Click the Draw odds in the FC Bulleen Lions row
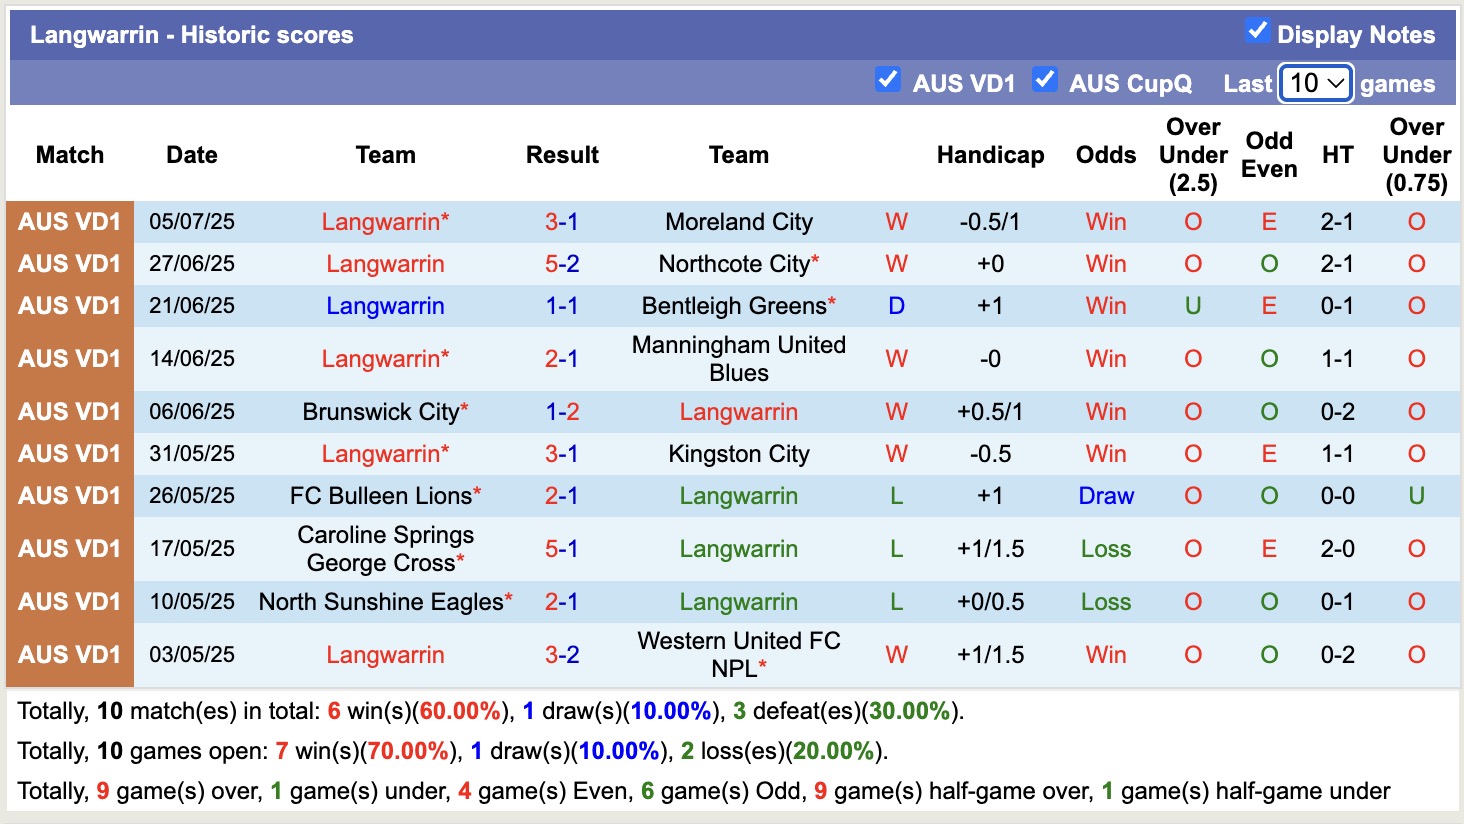The image size is (1464, 824). [1105, 495]
